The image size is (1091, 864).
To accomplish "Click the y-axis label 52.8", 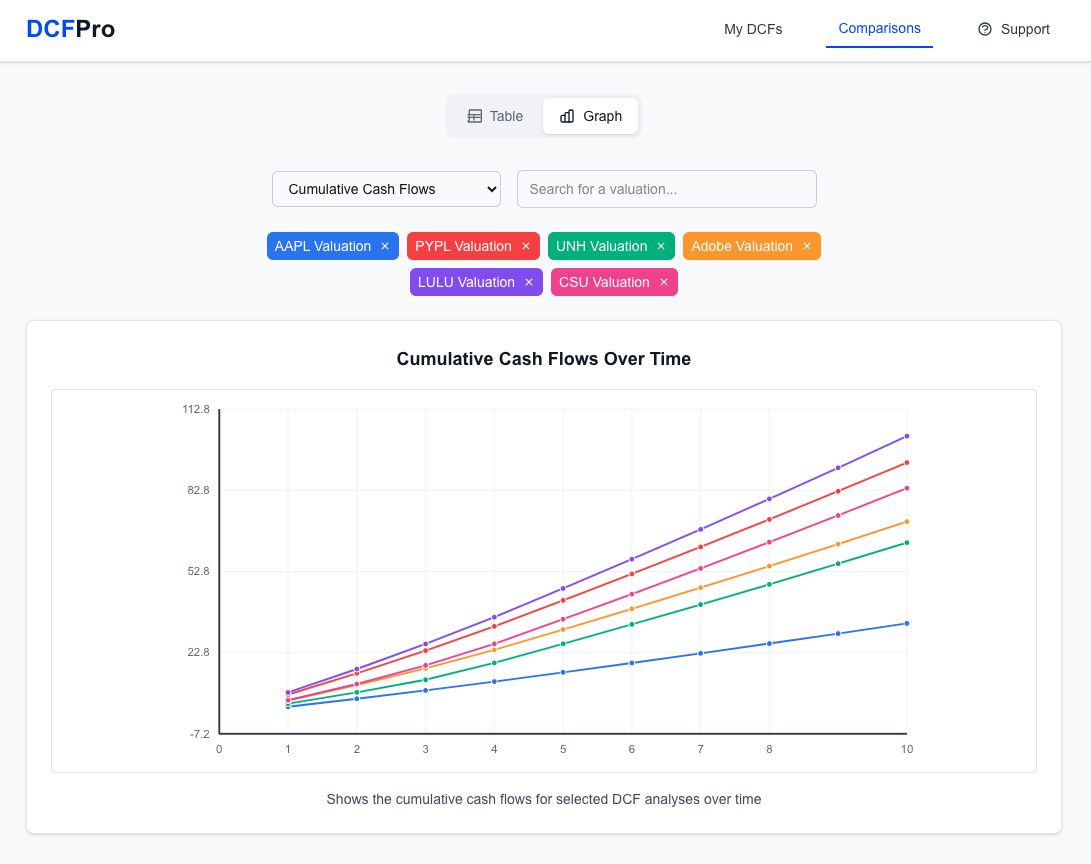I will click(198, 571).
